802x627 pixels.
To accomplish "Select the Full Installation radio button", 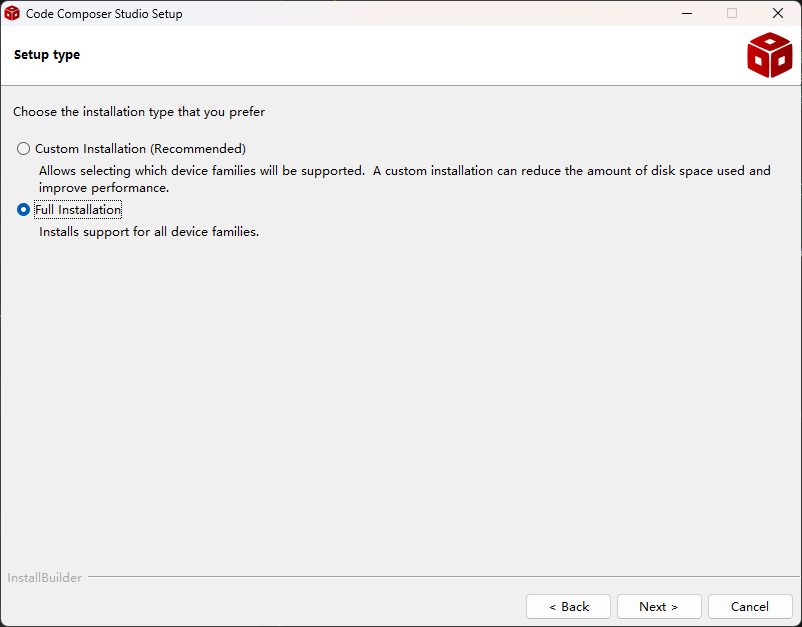I will click(x=23, y=210).
